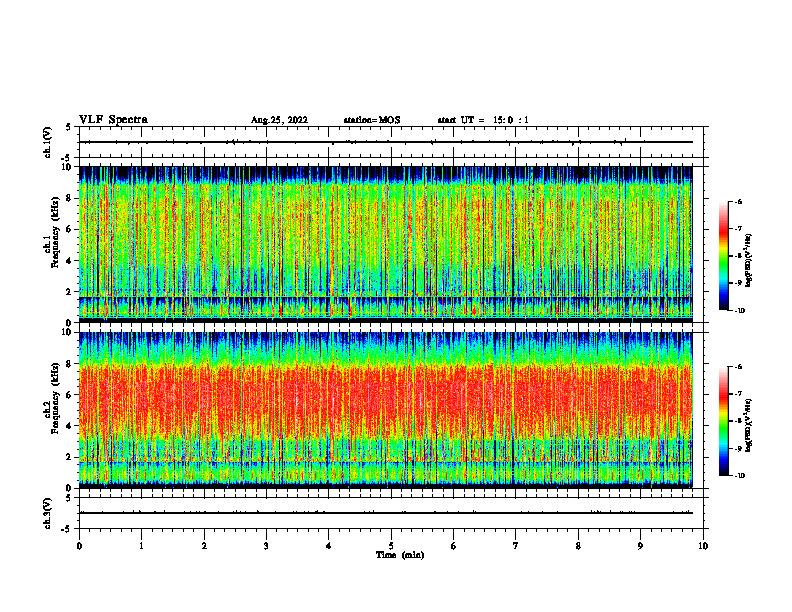Click the "-6" label on ch.1 color bar
The image size is (792, 612).
pyautogui.click(x=738, y=202)
